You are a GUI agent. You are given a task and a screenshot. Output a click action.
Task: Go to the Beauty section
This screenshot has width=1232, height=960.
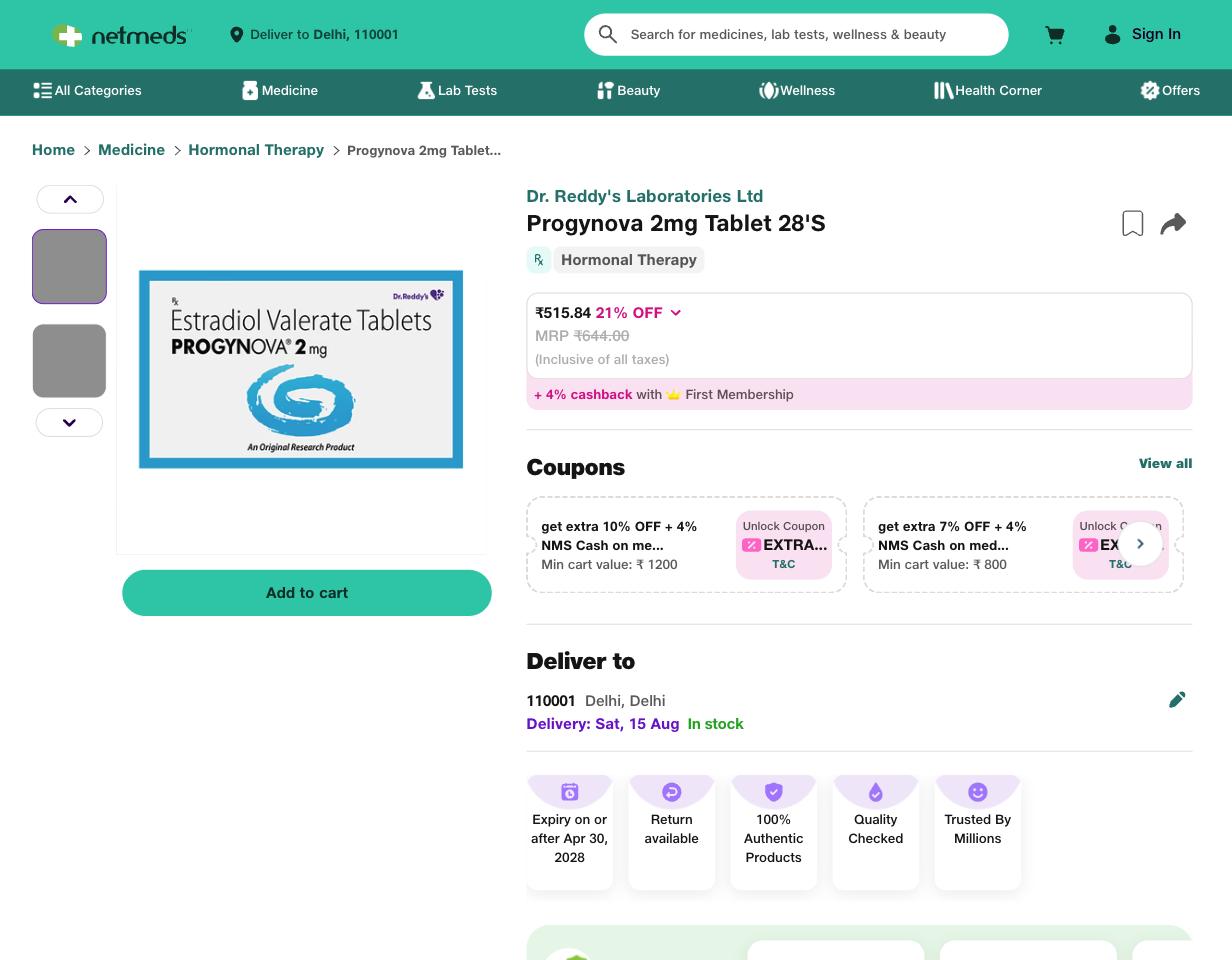pos(629,91)
